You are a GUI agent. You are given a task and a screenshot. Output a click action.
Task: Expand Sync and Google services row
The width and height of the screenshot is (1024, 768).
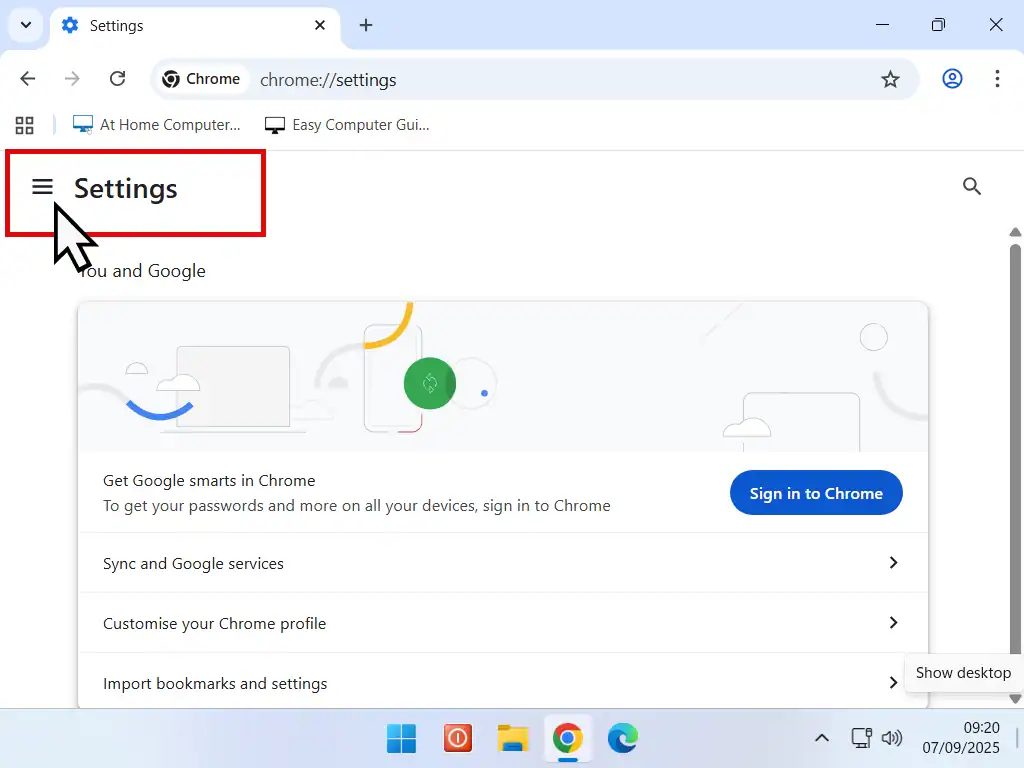tap(502, 563)
